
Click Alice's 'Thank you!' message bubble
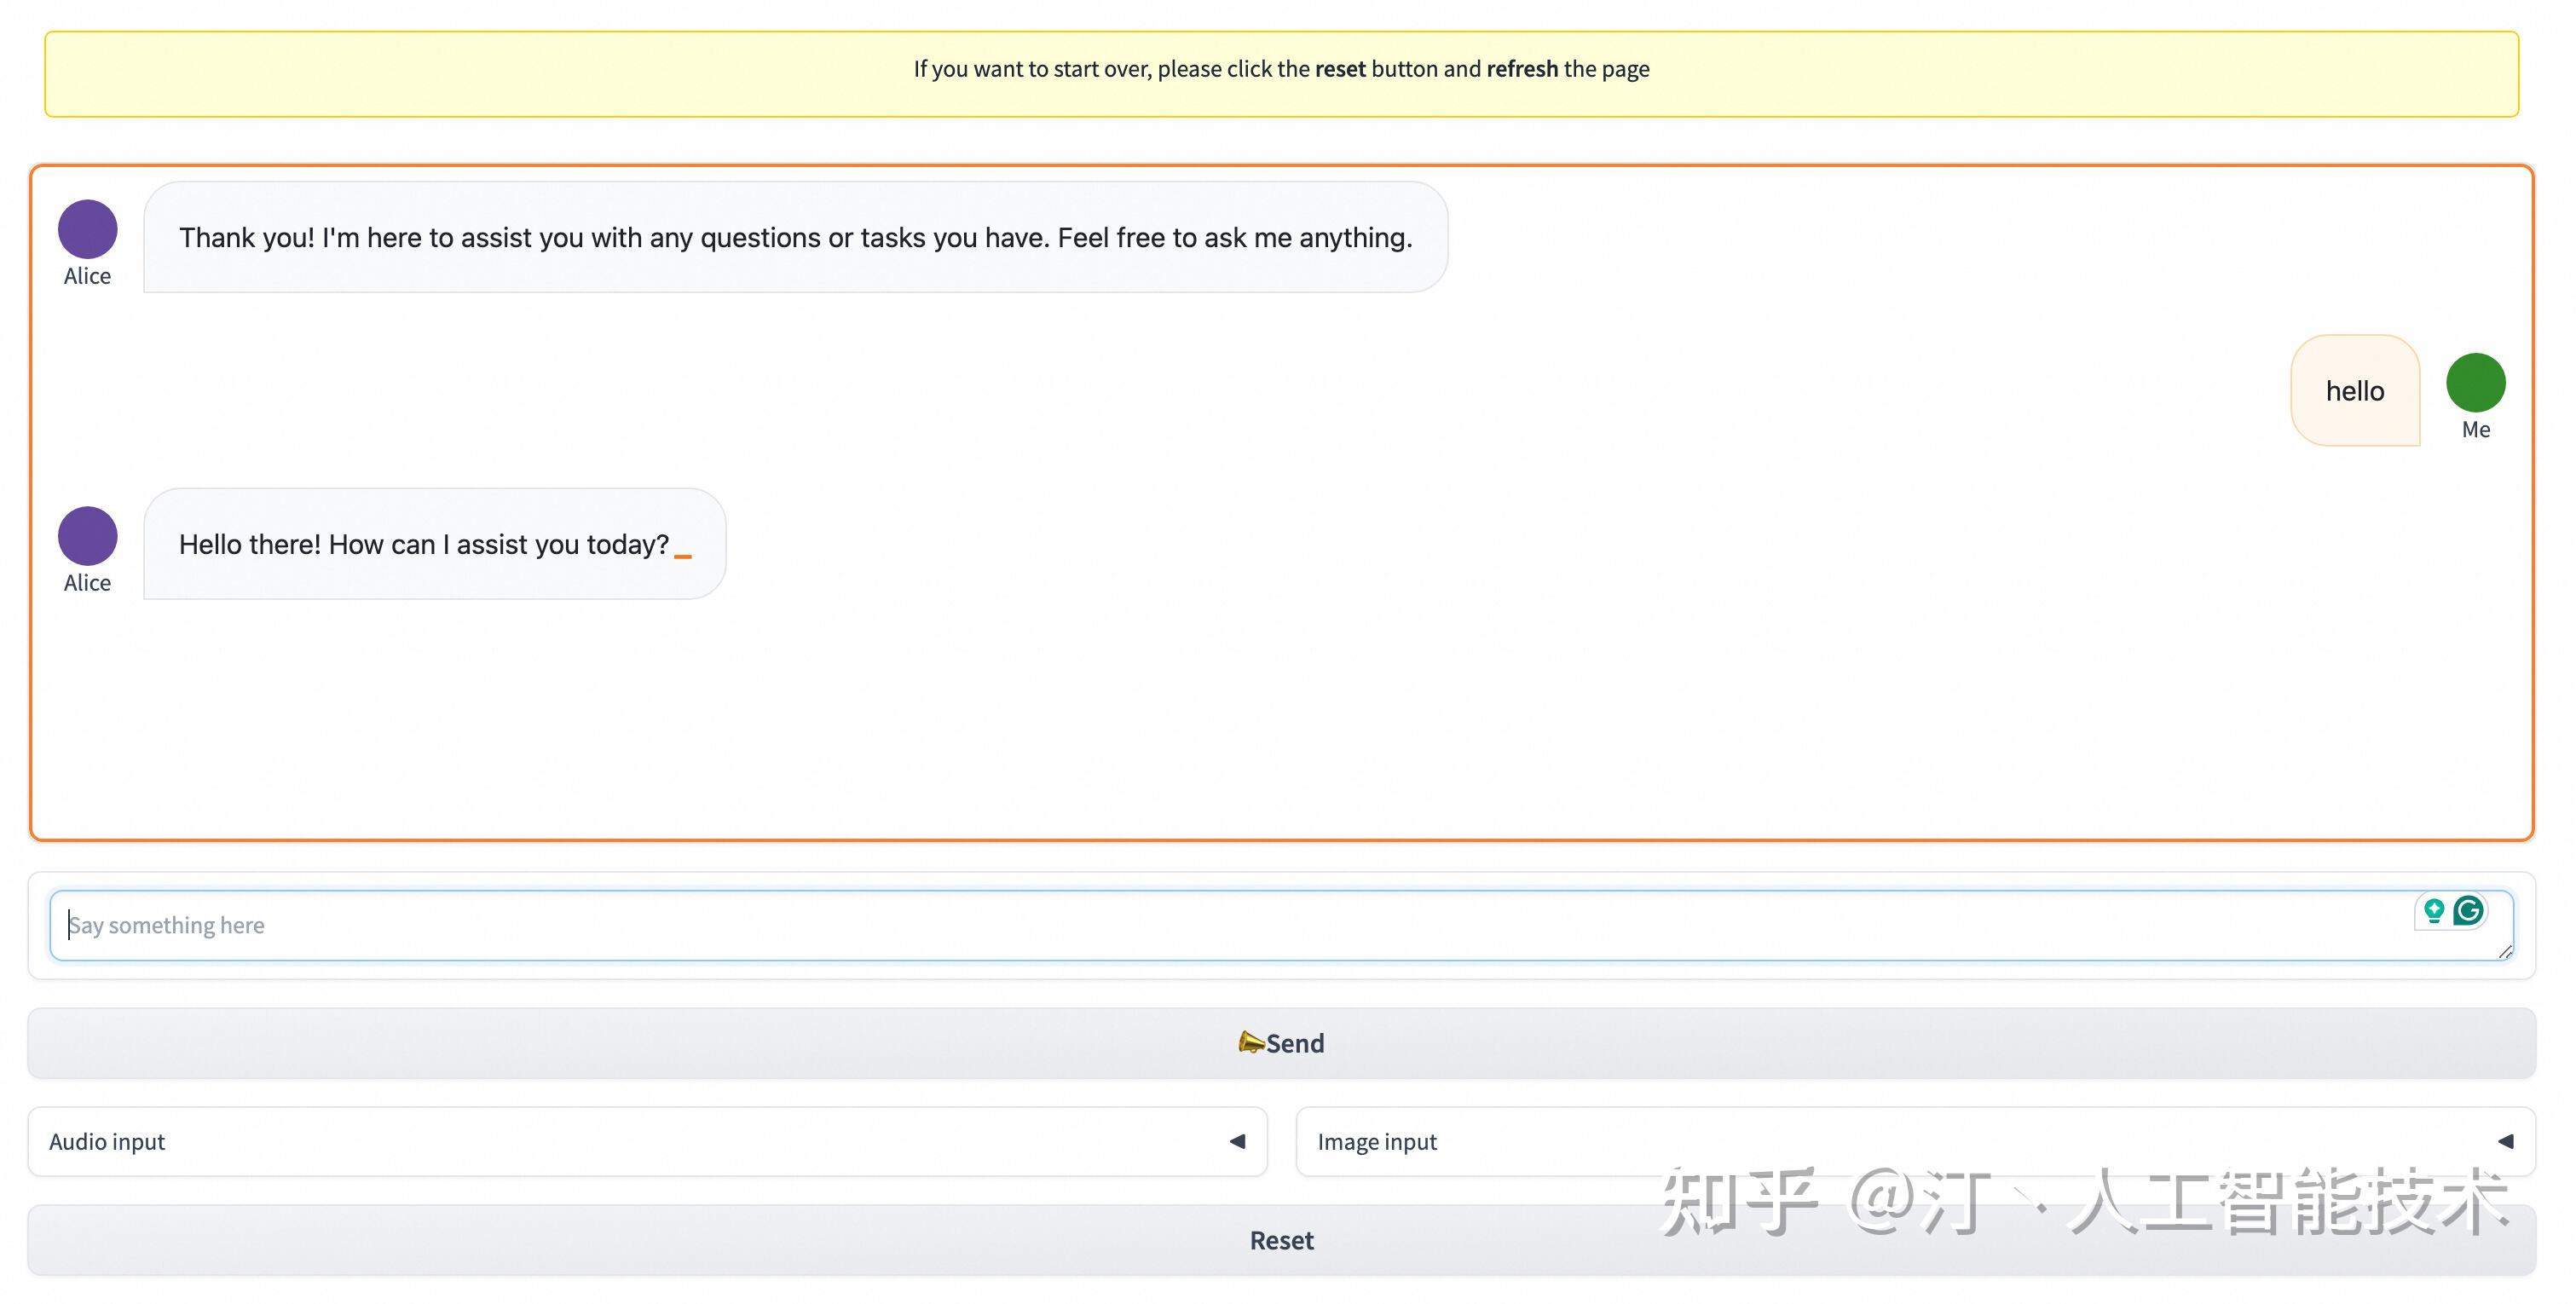tap(795, 237)
